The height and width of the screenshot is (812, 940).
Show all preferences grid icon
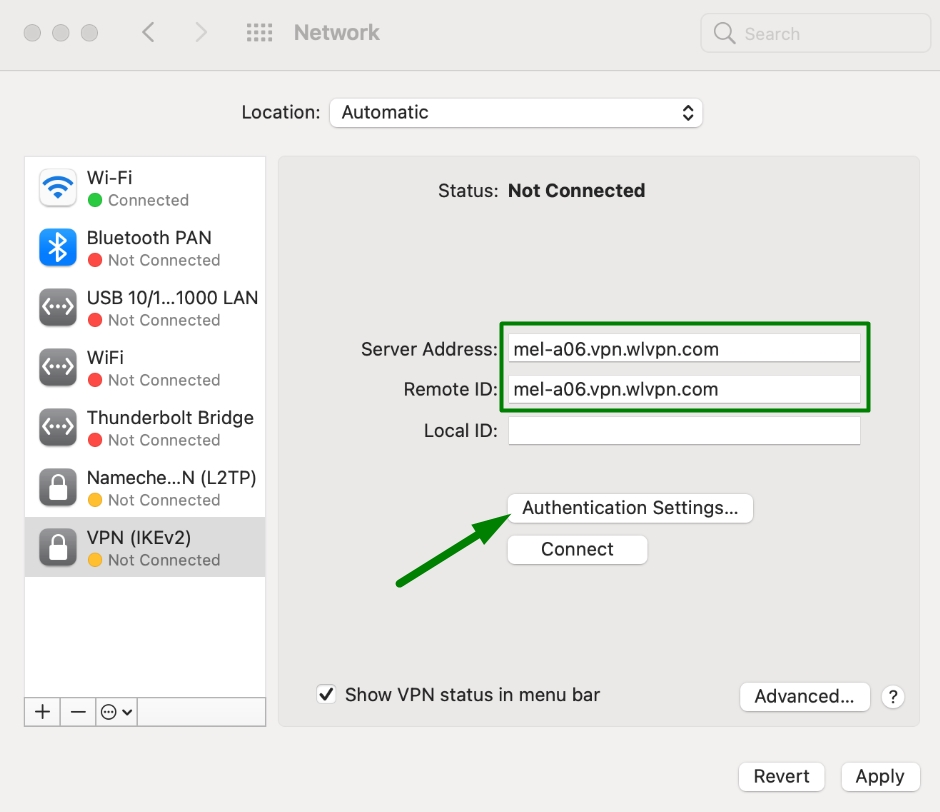pos(260,32)
